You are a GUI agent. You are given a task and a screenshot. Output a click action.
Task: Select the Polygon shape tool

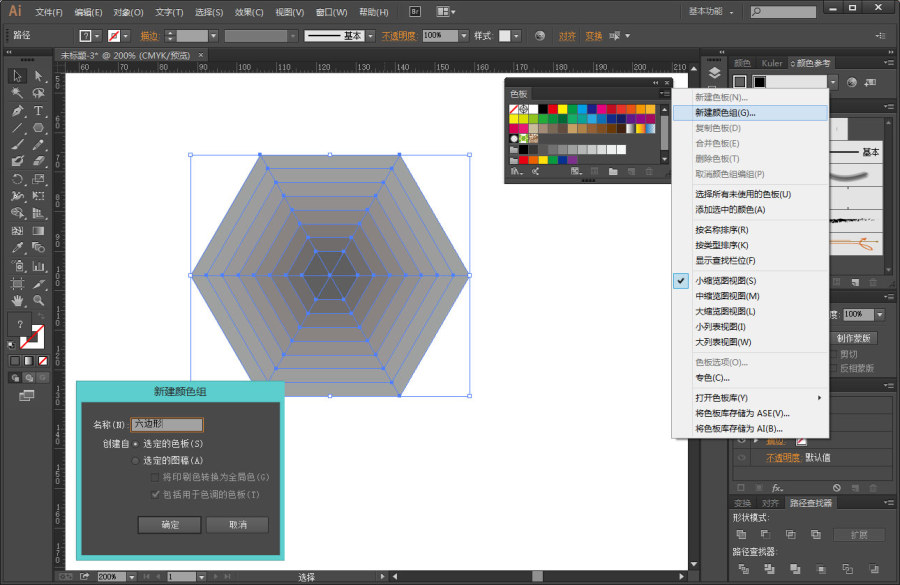(x=38, y=127)
